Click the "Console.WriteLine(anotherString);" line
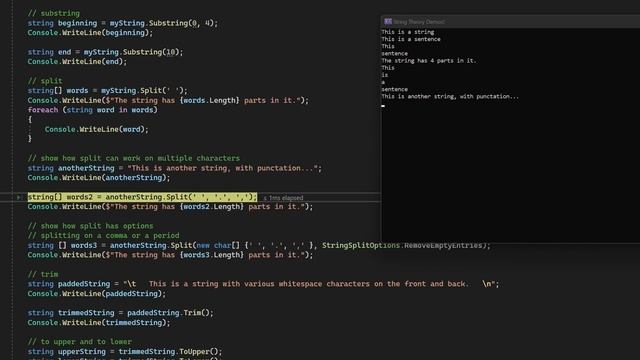 click(x=99, y=178)
